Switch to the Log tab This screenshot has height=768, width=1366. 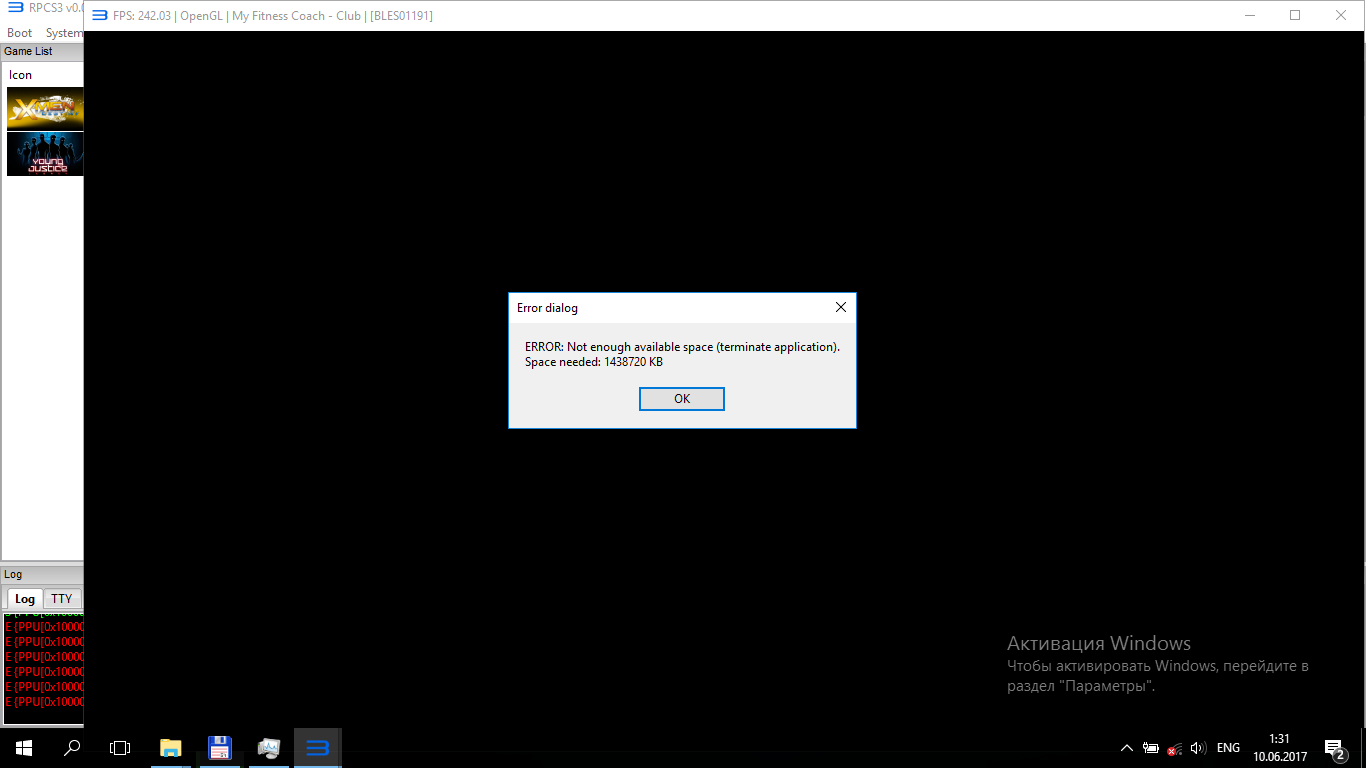(x=25, y=599)
